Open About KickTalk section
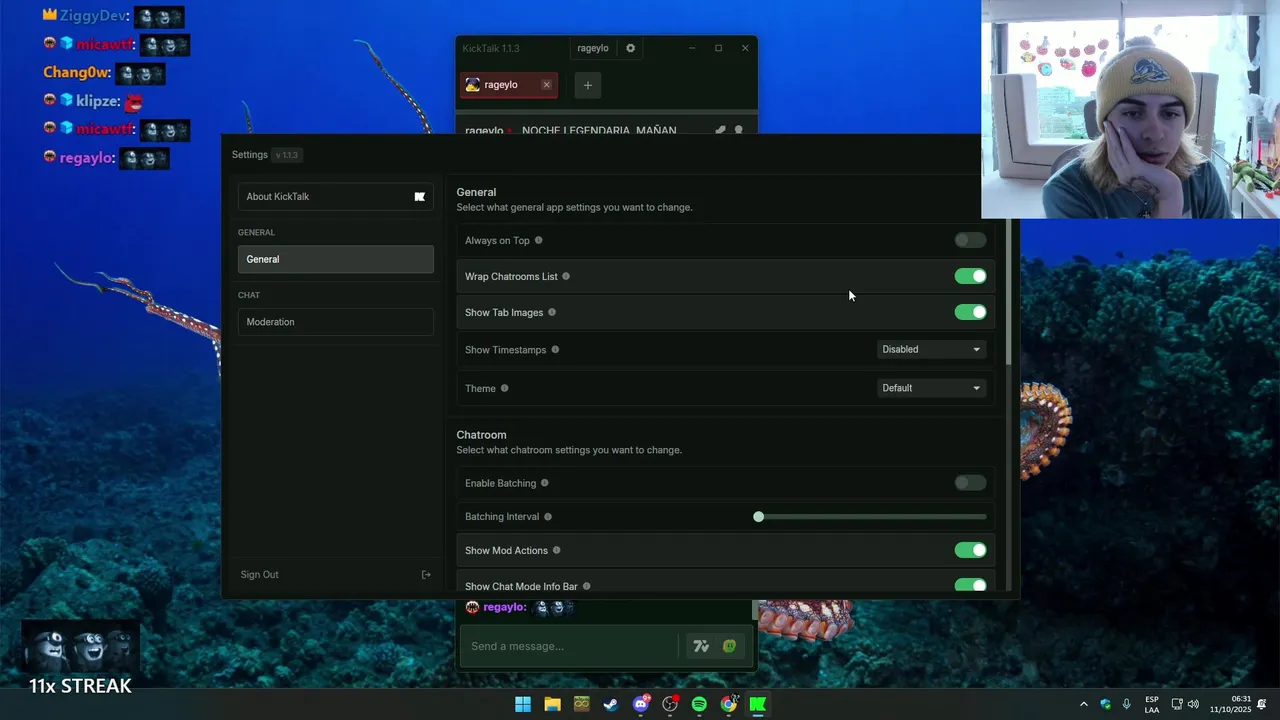Screen dimensions: 1280x720 point(335,197)
